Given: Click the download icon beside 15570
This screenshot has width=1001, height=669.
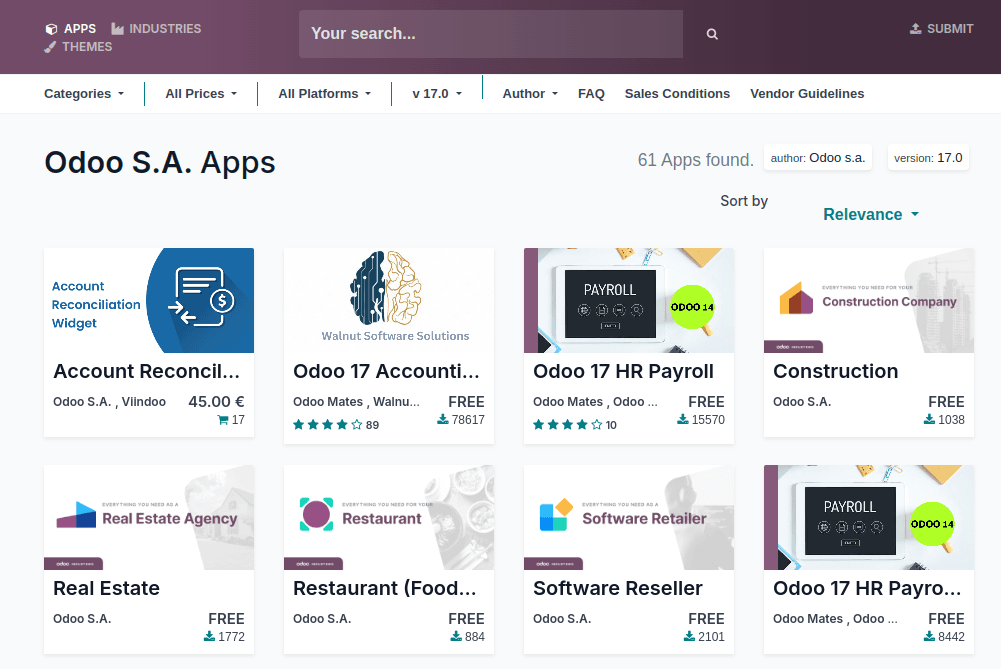Looking at the screenshot, I should pyautogui.click(x=682, y=419).
